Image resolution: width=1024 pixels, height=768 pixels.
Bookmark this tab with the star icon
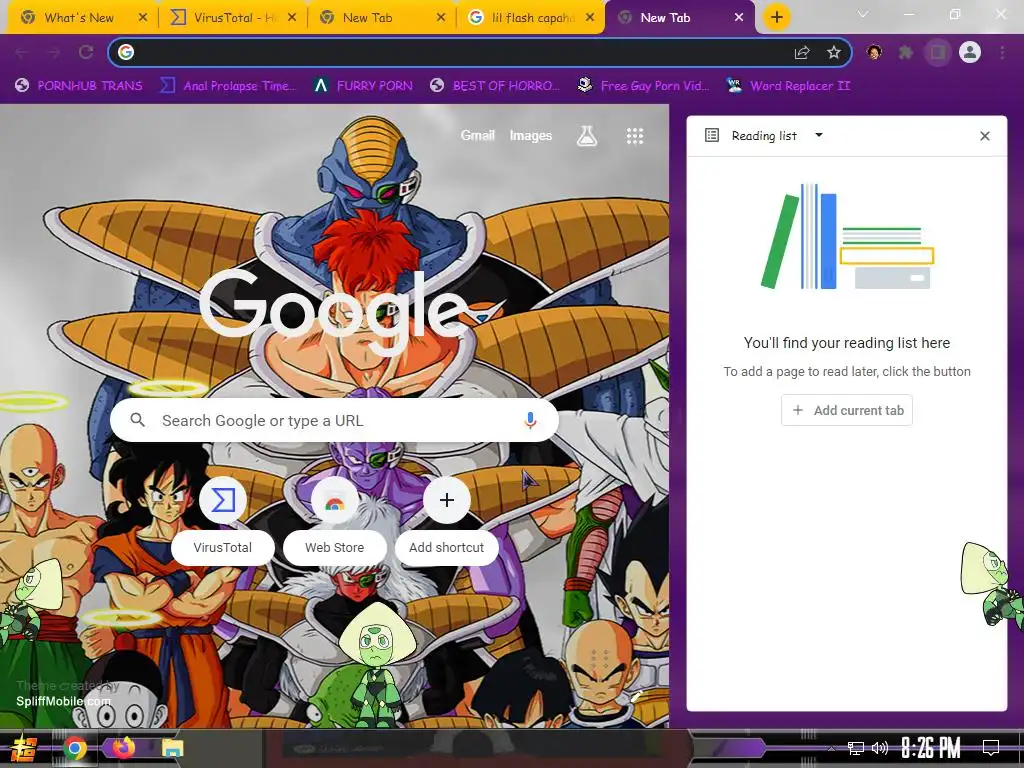pyautogui.click(x=833, y=52)
